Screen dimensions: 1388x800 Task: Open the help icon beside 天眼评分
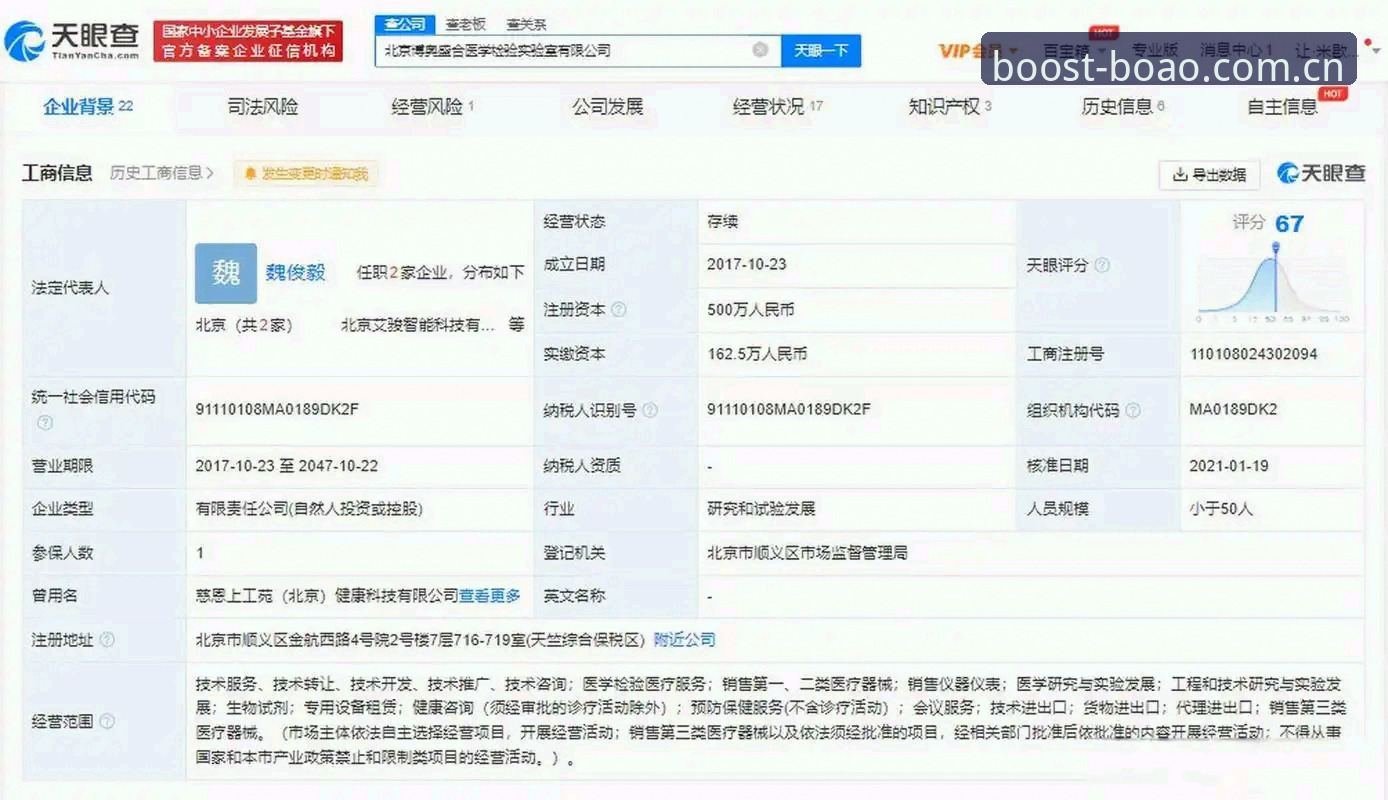coord(1102,265)
